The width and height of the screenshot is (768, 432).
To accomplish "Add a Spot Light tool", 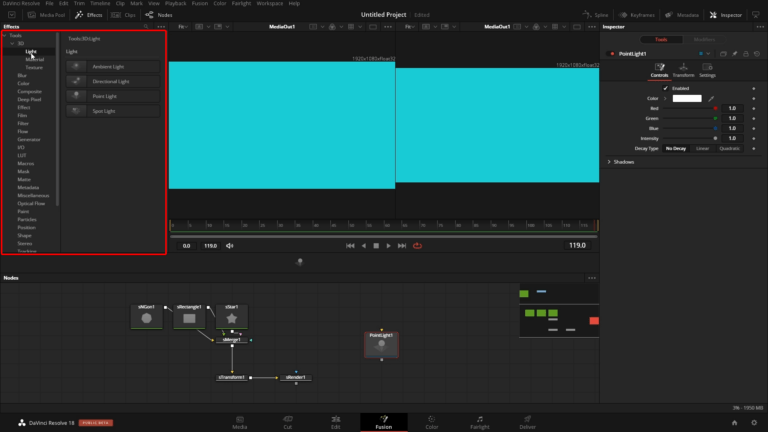I will tap(113, 111).
